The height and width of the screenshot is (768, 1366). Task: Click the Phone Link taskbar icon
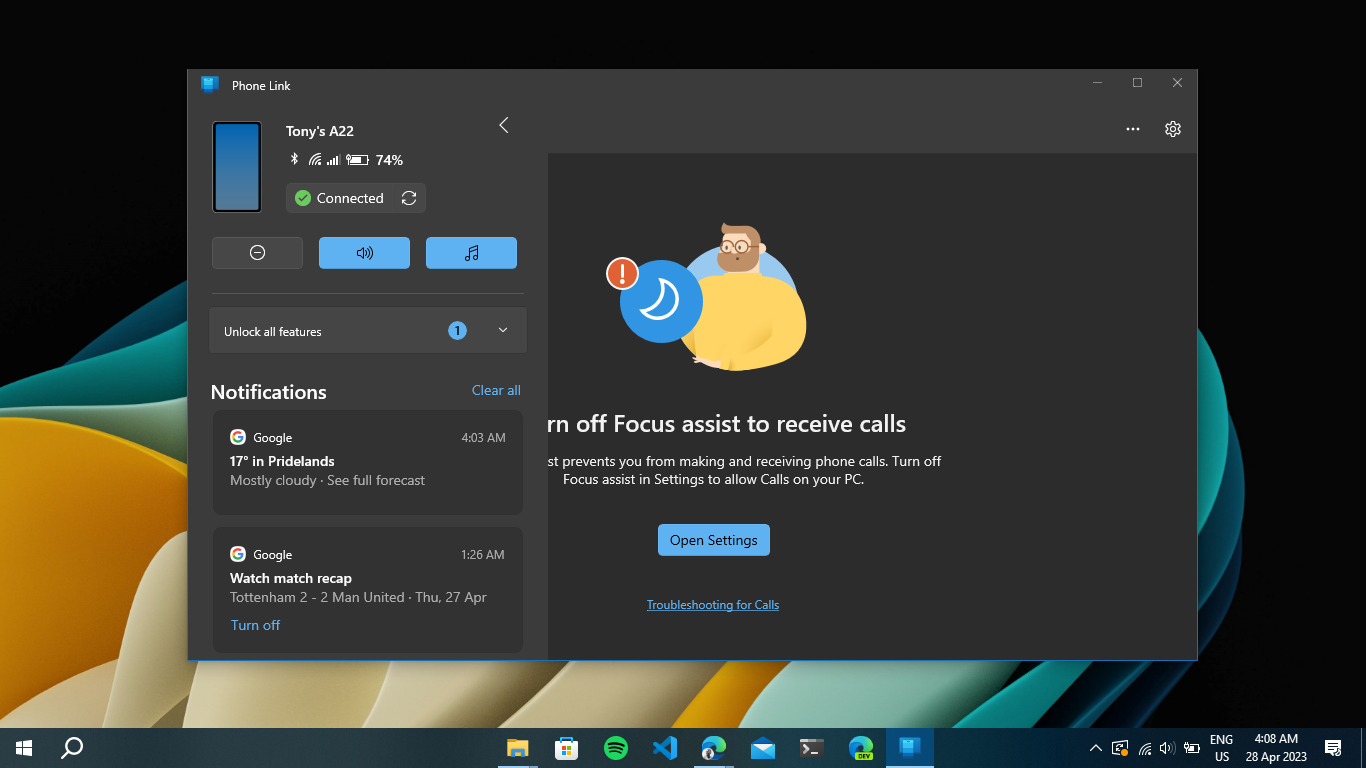click(909, 748)
